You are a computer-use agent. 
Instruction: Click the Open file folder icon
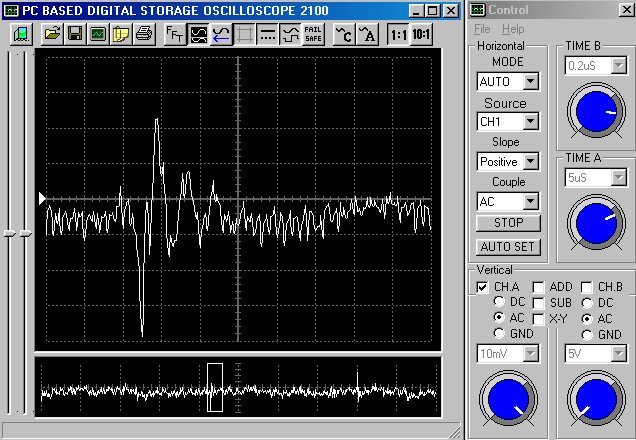(x=53, y=33)
